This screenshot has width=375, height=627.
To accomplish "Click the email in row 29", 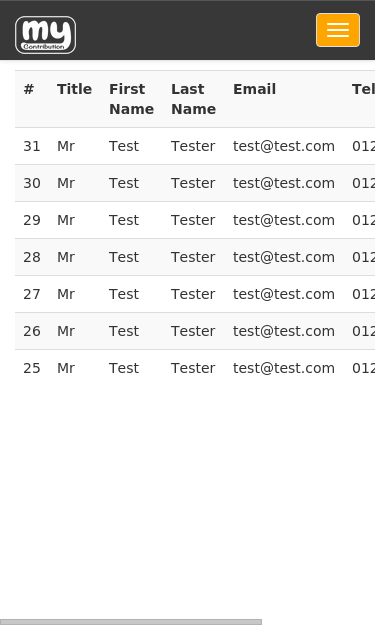I will coord(284,220).
